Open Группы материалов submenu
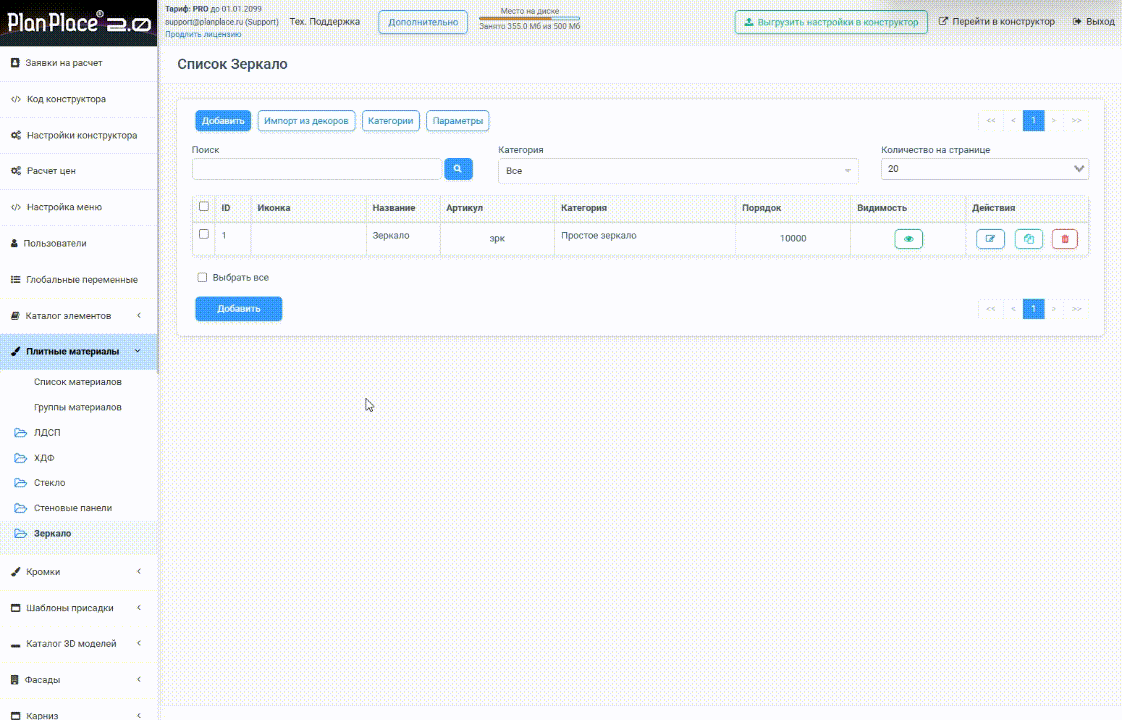This screenshot has width=1122, height=720. (x=78, y=407)
